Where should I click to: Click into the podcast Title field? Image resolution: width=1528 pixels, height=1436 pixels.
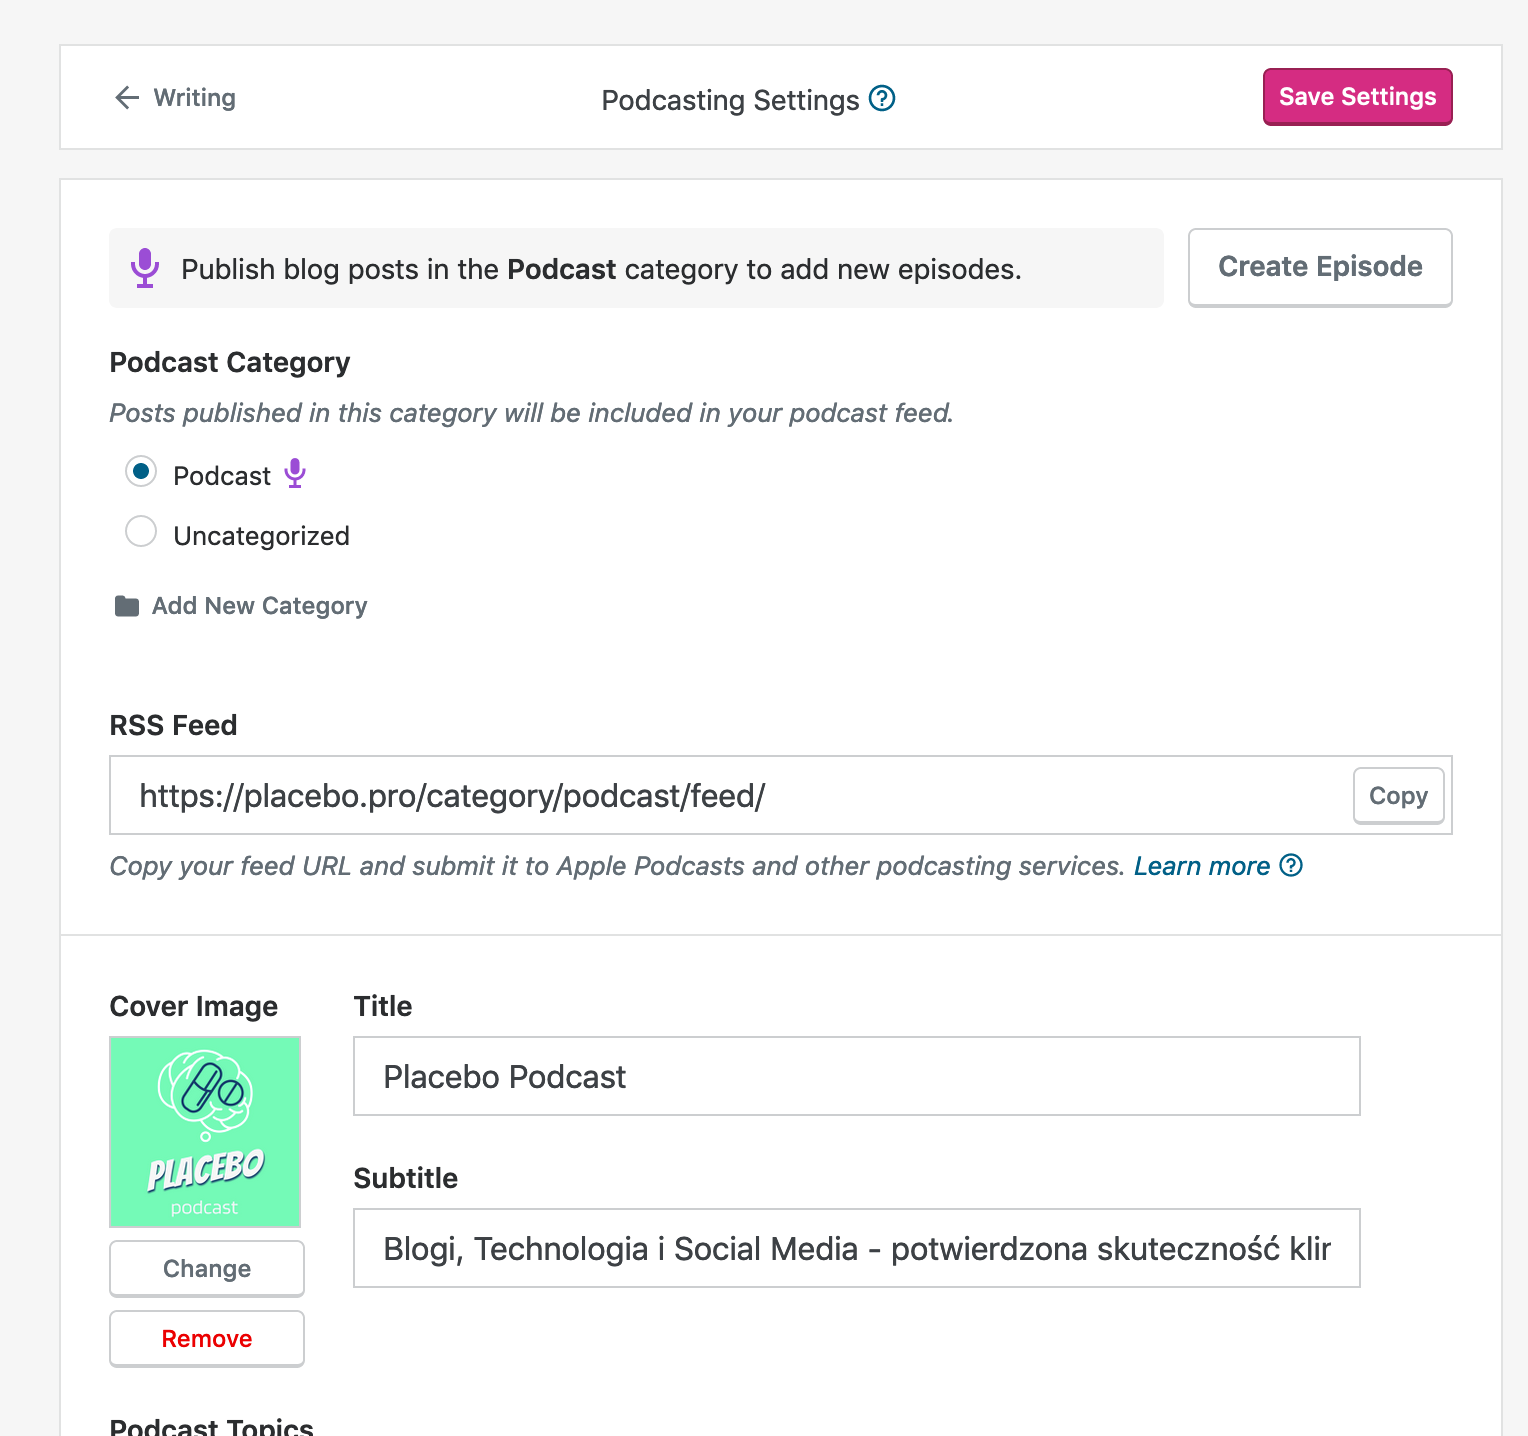[856, 1076]
